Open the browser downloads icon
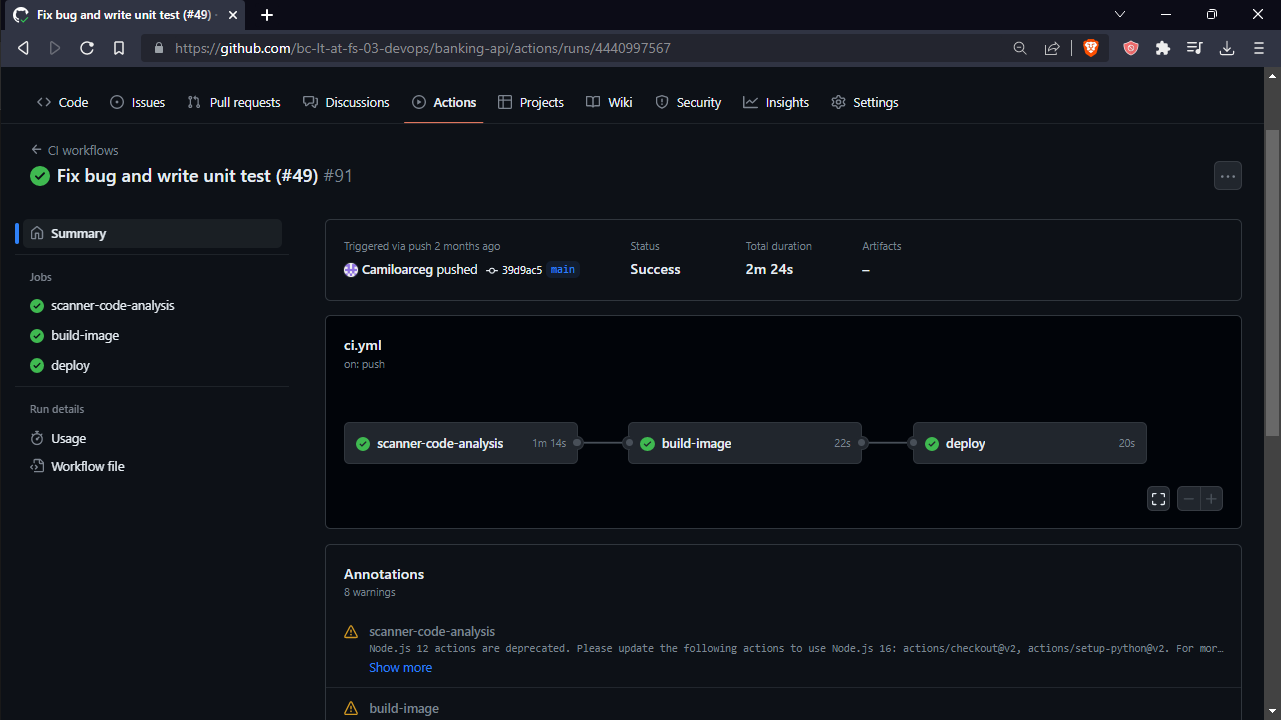This screenshot has height=720, width=1281. 1226,47
